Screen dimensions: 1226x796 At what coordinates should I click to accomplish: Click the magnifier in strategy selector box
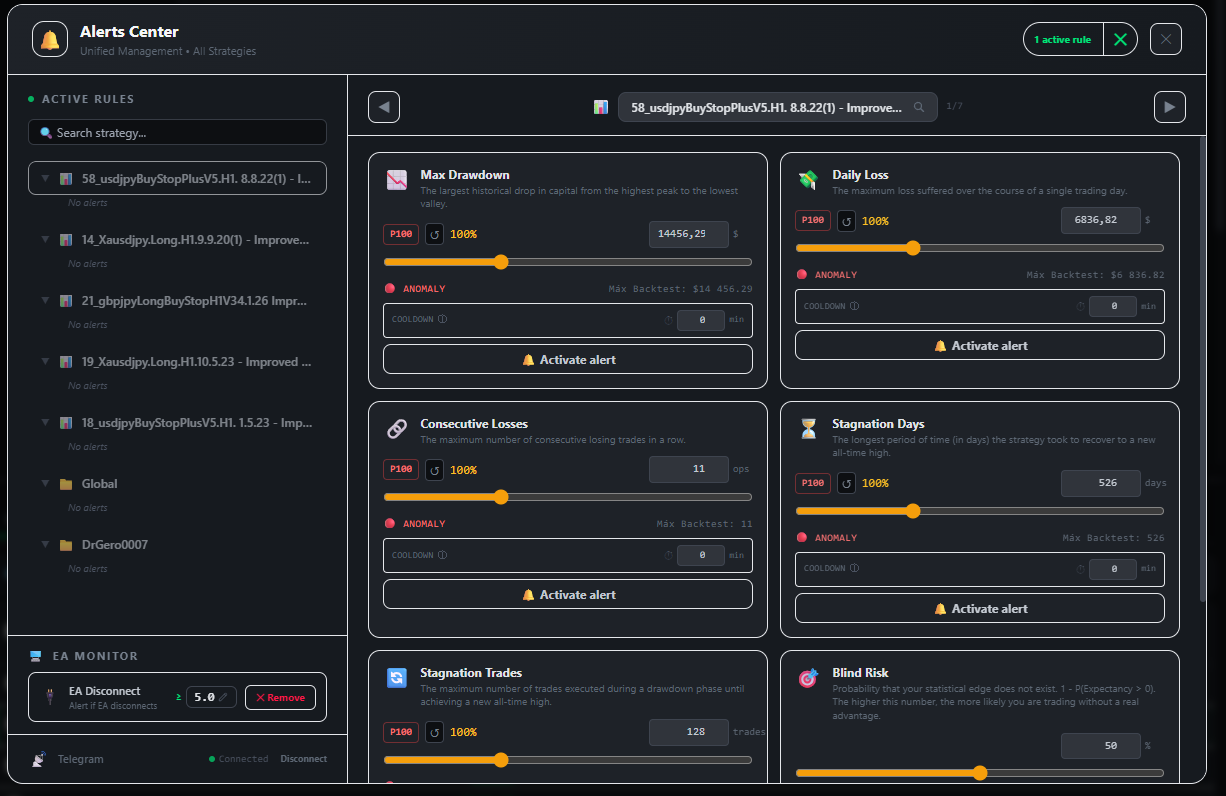click(919, 107)
